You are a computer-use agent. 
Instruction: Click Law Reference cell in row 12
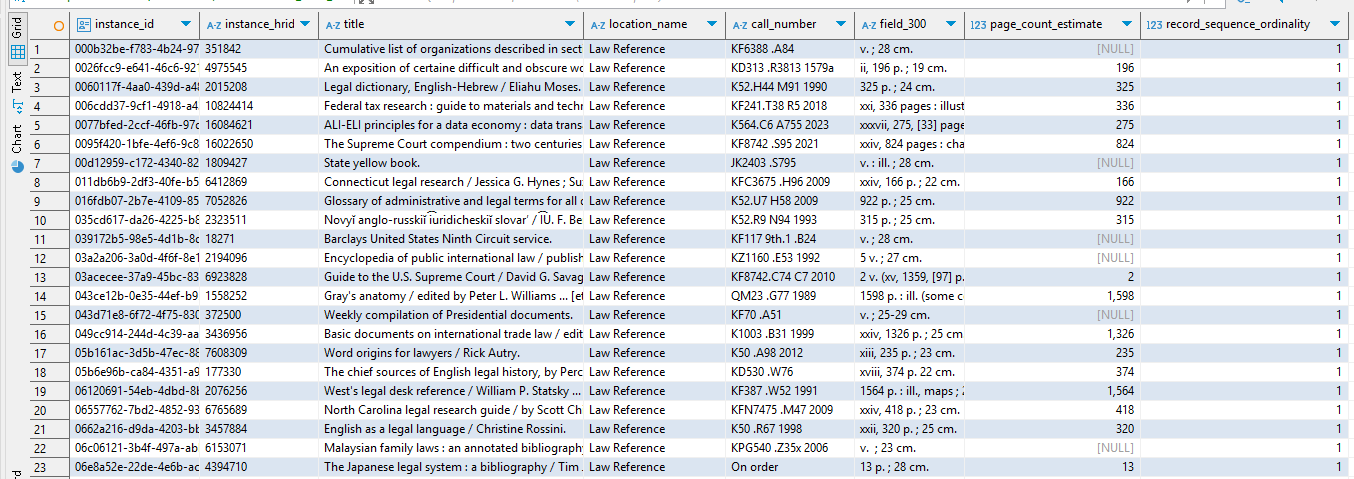[655, 258]
